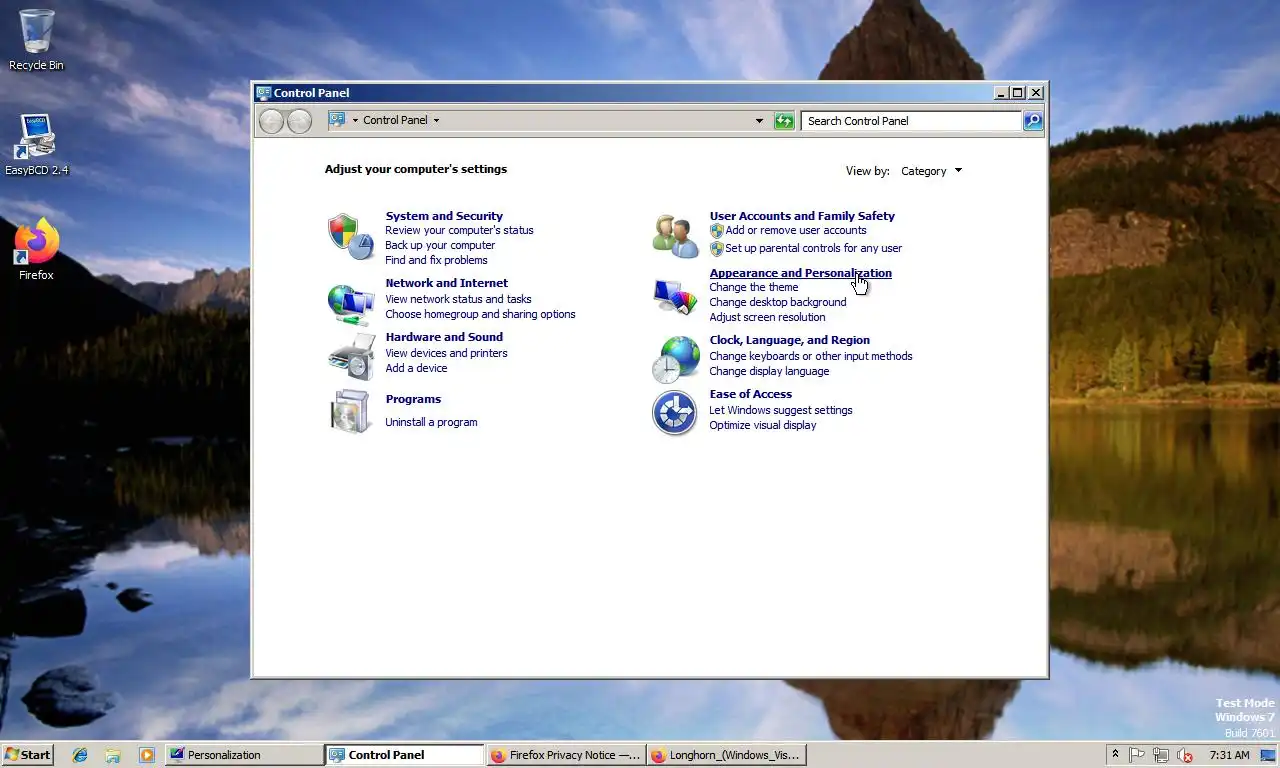Open the Programs disc box icon
This screenshot has width=1280, height=768.
point(351,411)
